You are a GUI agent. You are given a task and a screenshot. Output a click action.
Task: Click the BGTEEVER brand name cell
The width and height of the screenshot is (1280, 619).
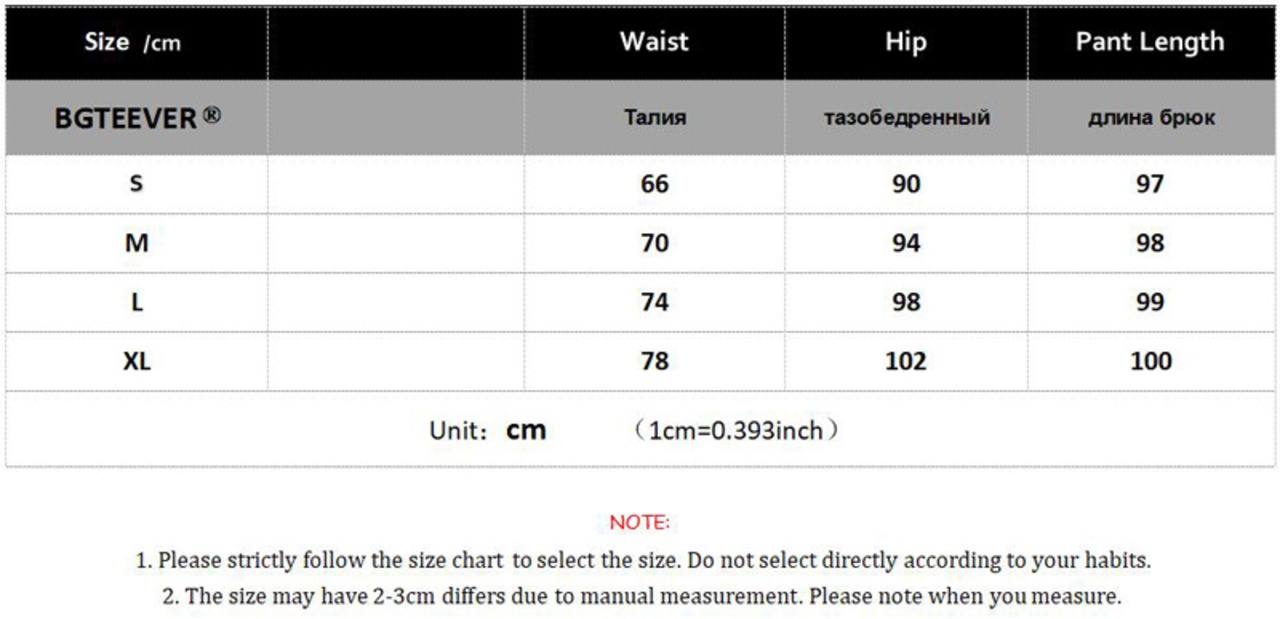click(125, 118)
